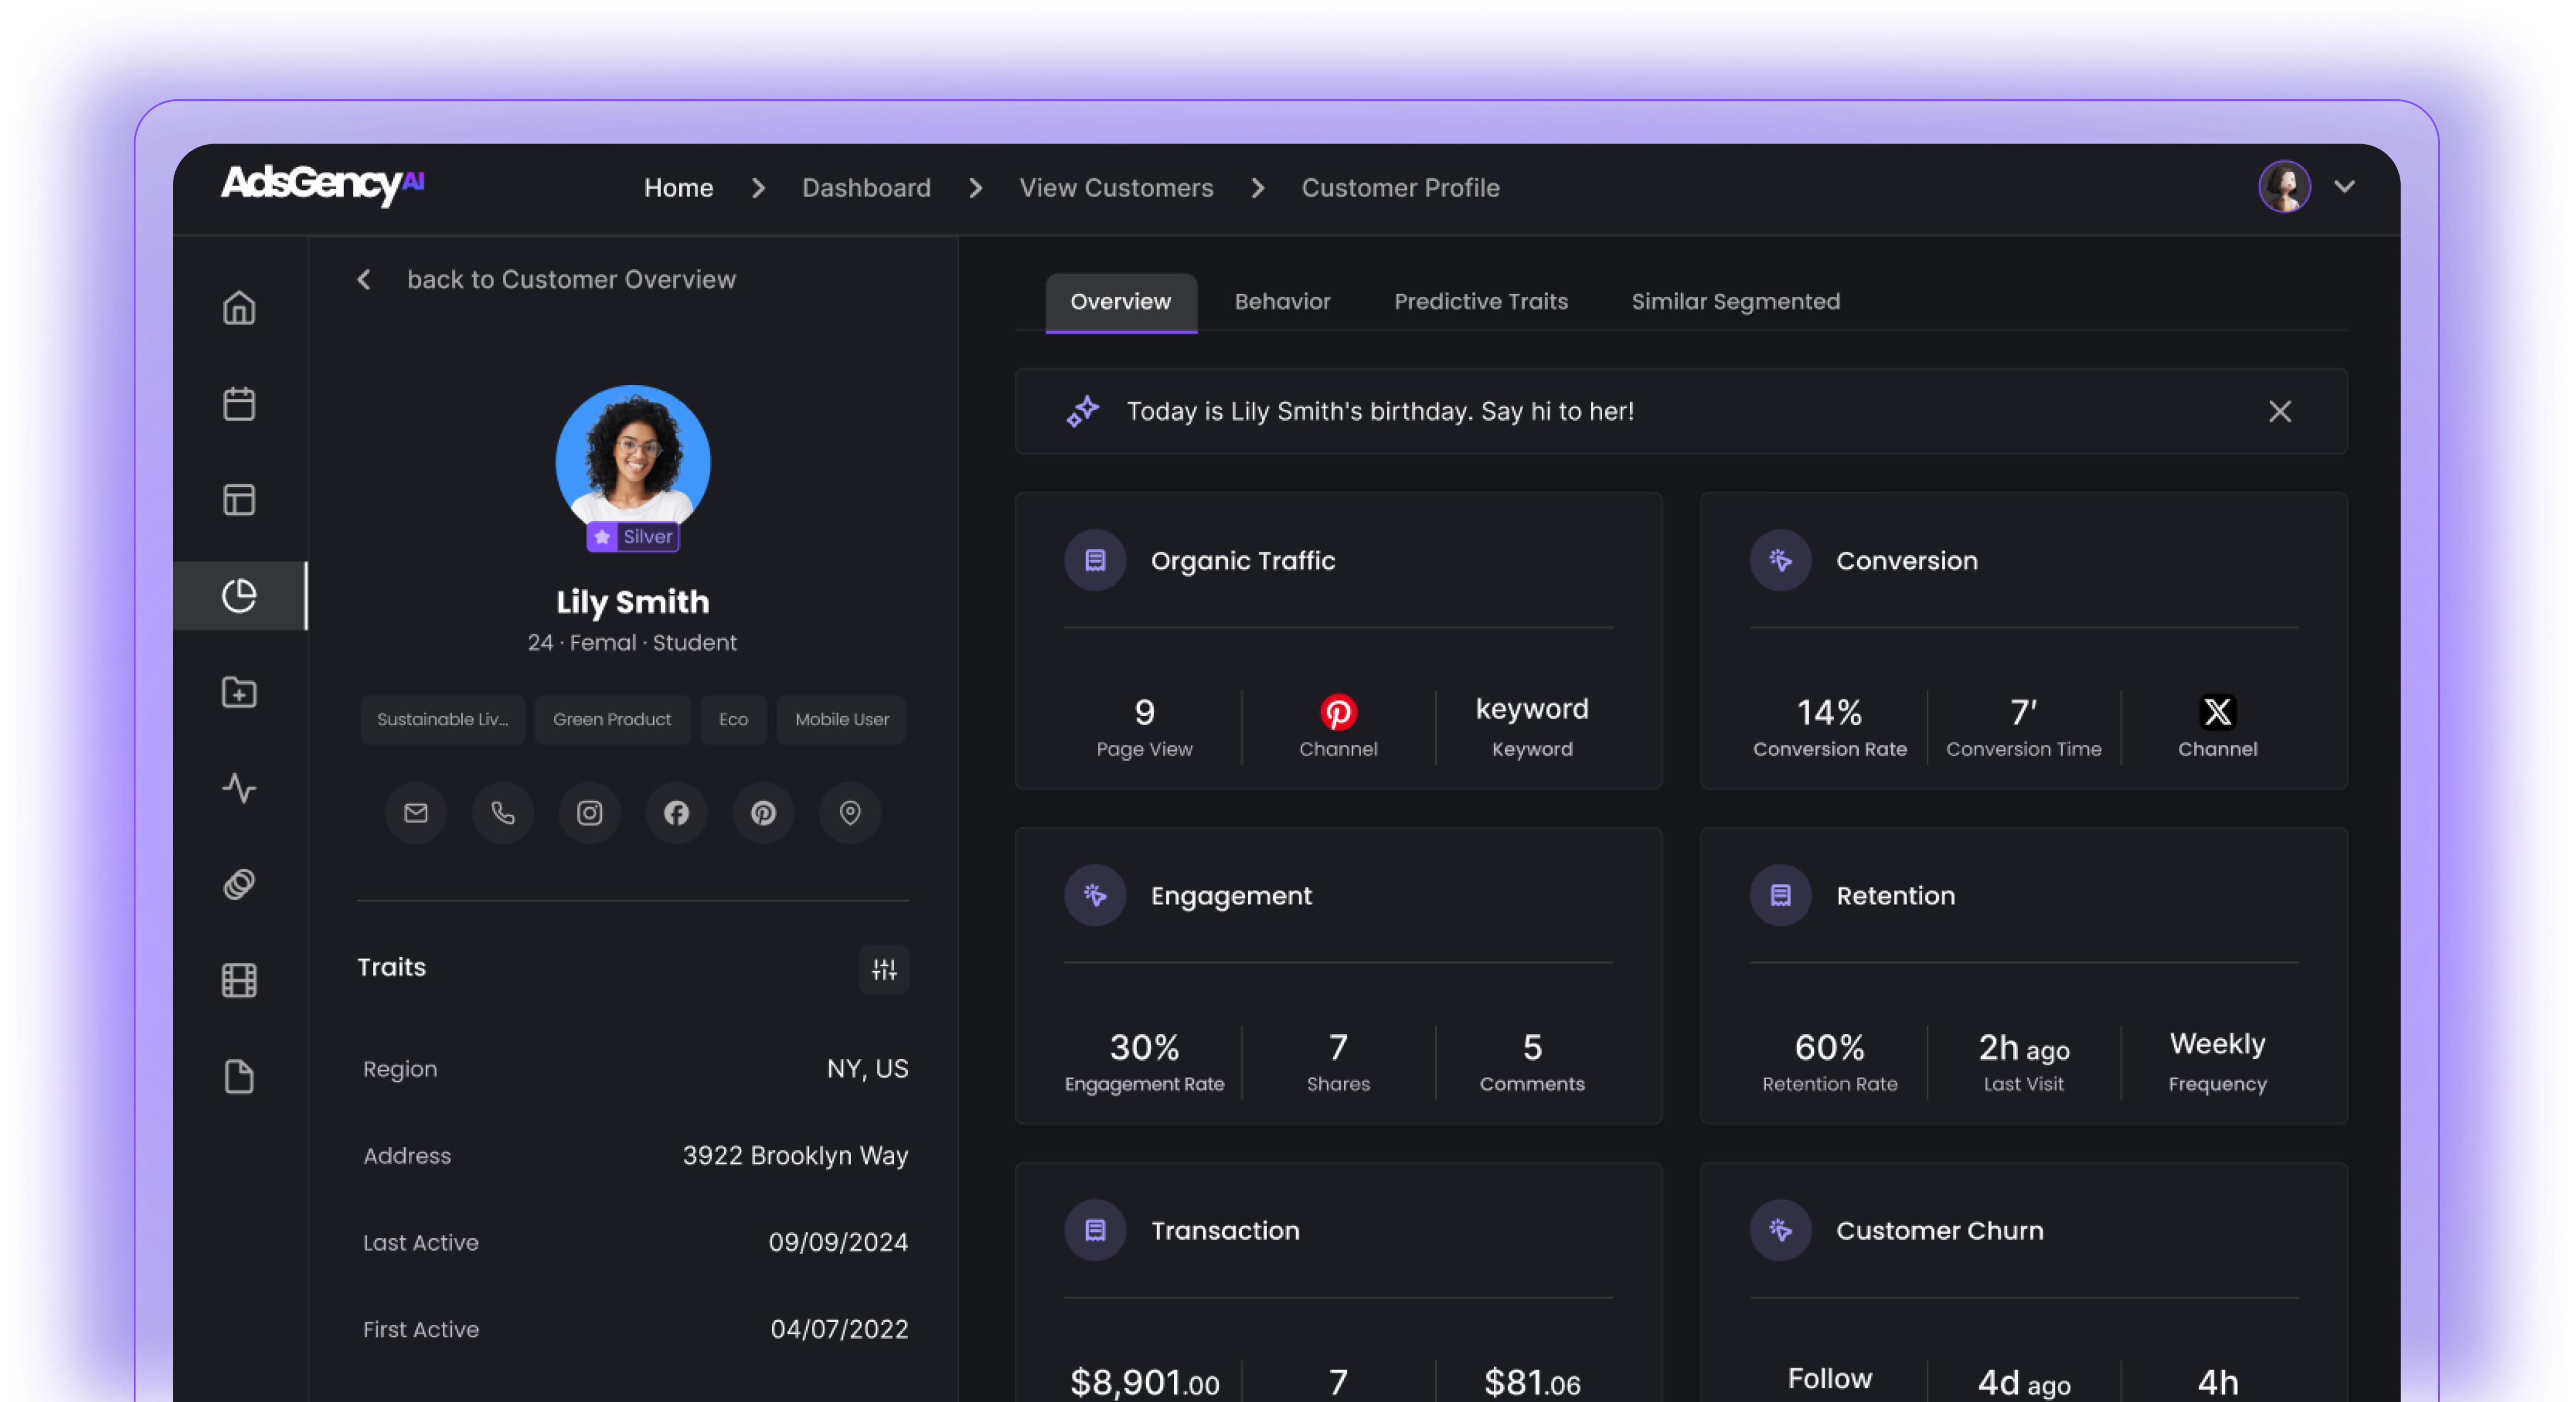
Task: Click the email contact icon
Action: (416, 813)
